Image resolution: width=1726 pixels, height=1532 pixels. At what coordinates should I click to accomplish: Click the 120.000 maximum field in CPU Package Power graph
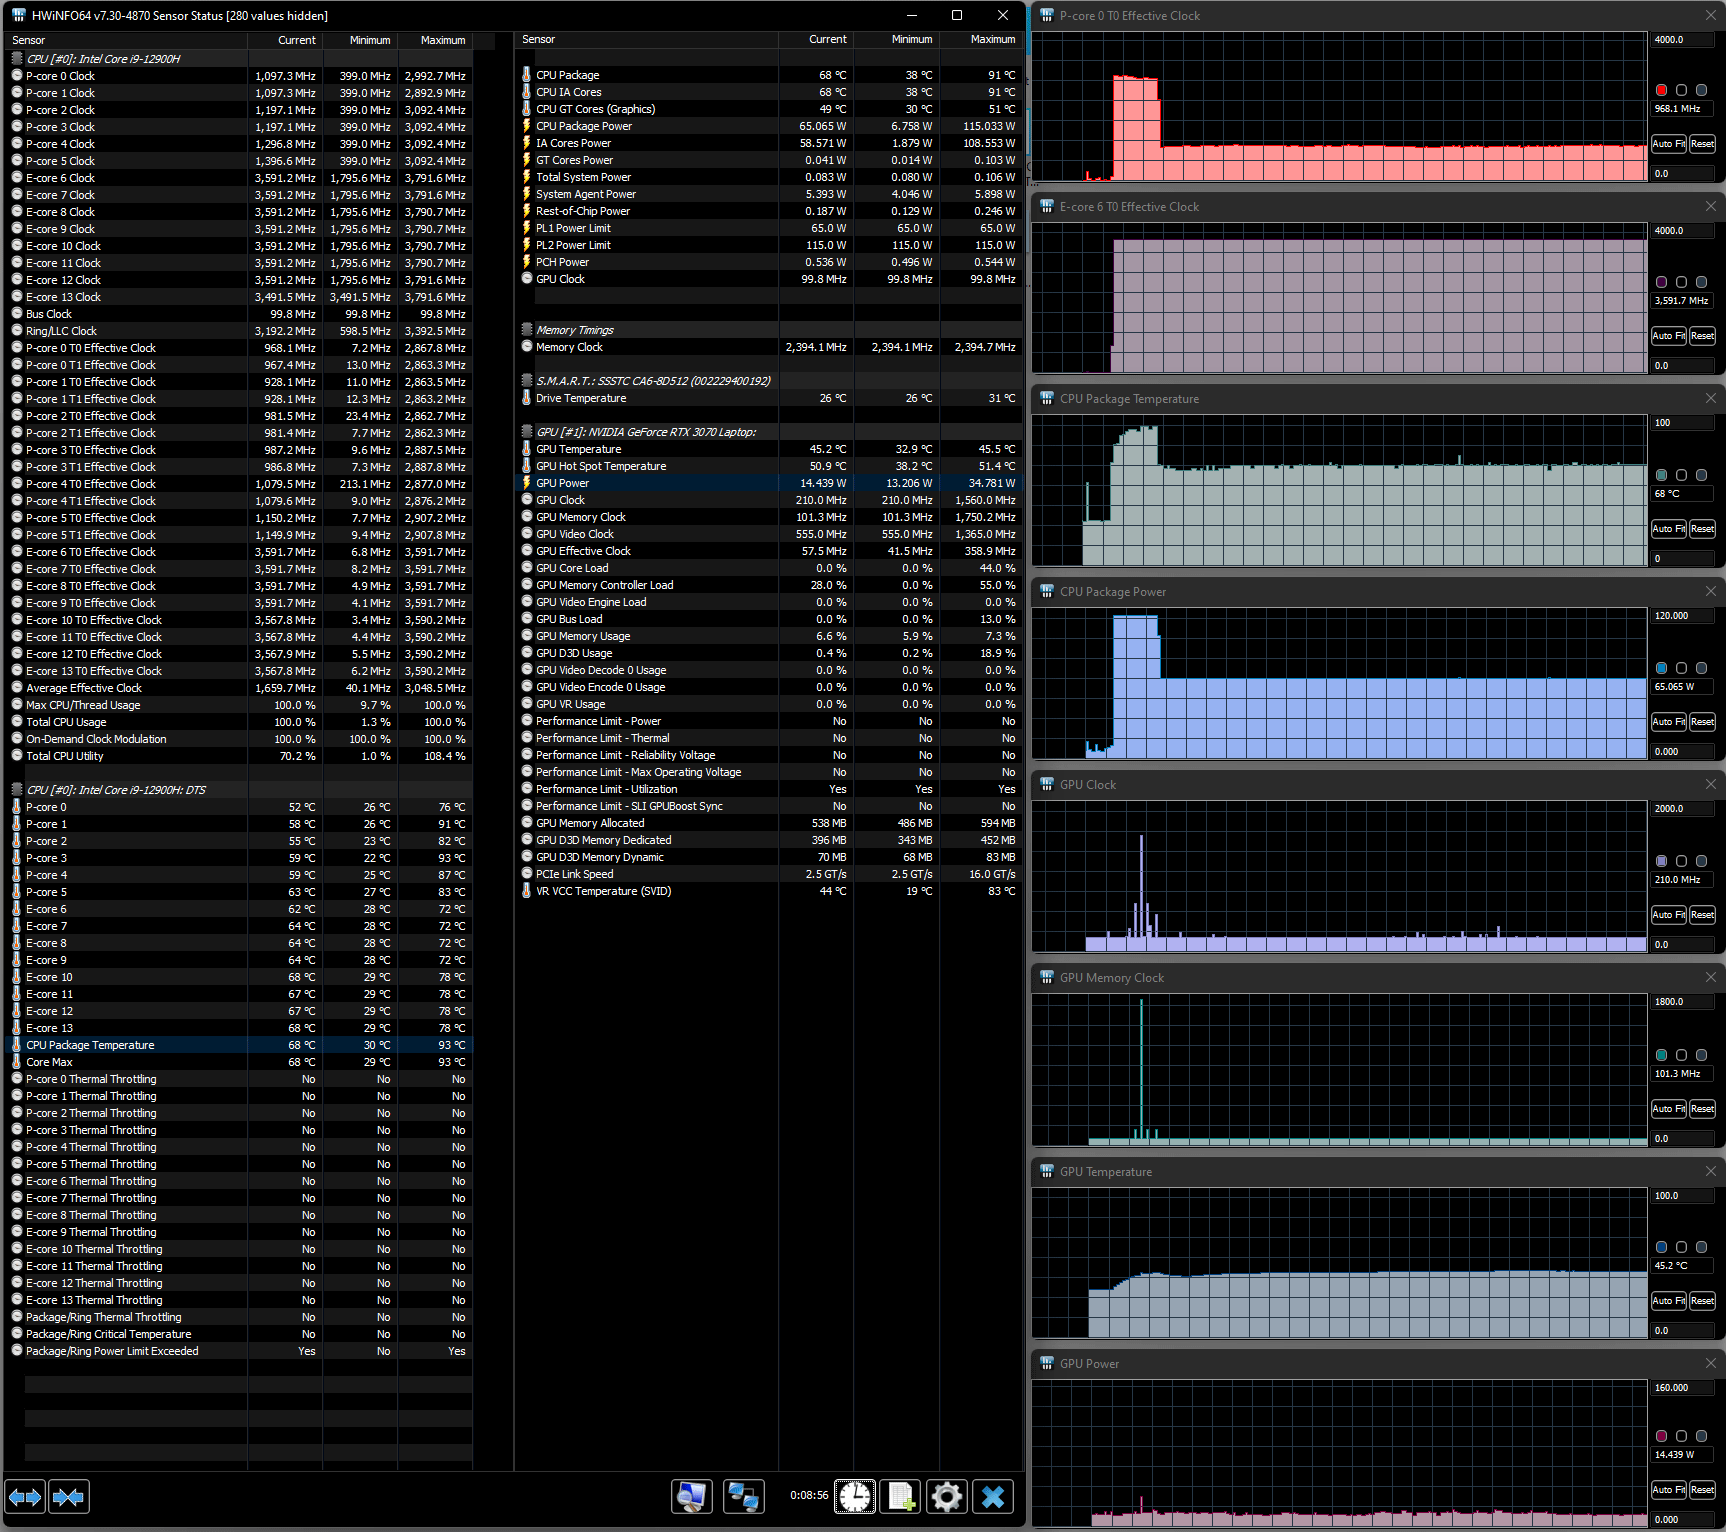[1684, 616]
